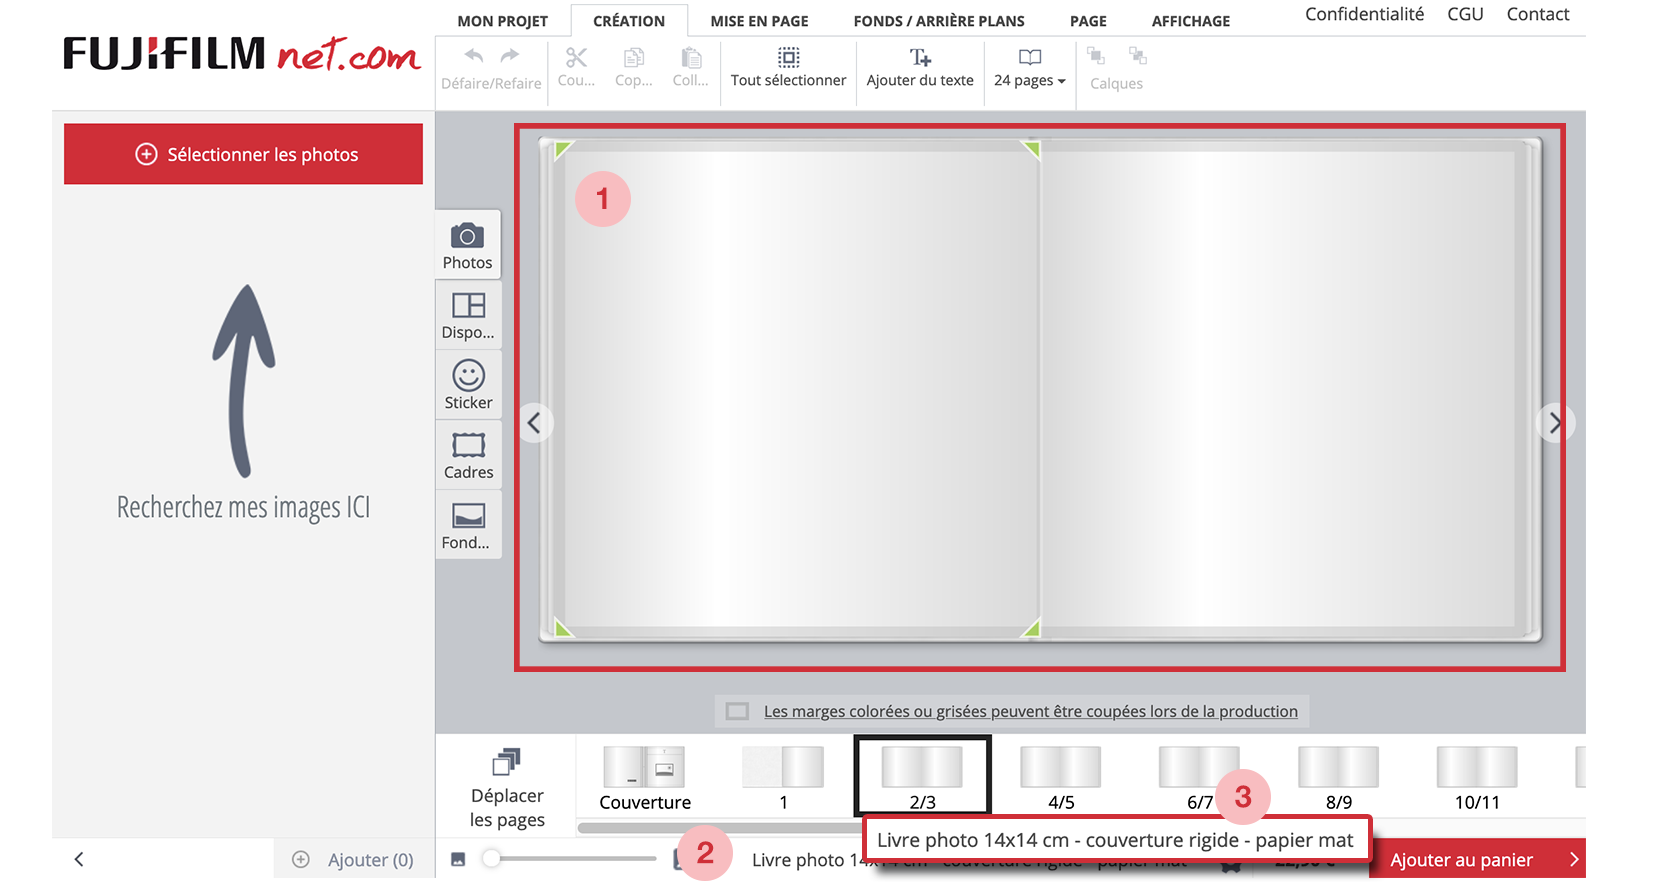Open the Dispo... layouts panel
The image size is (1667, 888).
point(468,315)
